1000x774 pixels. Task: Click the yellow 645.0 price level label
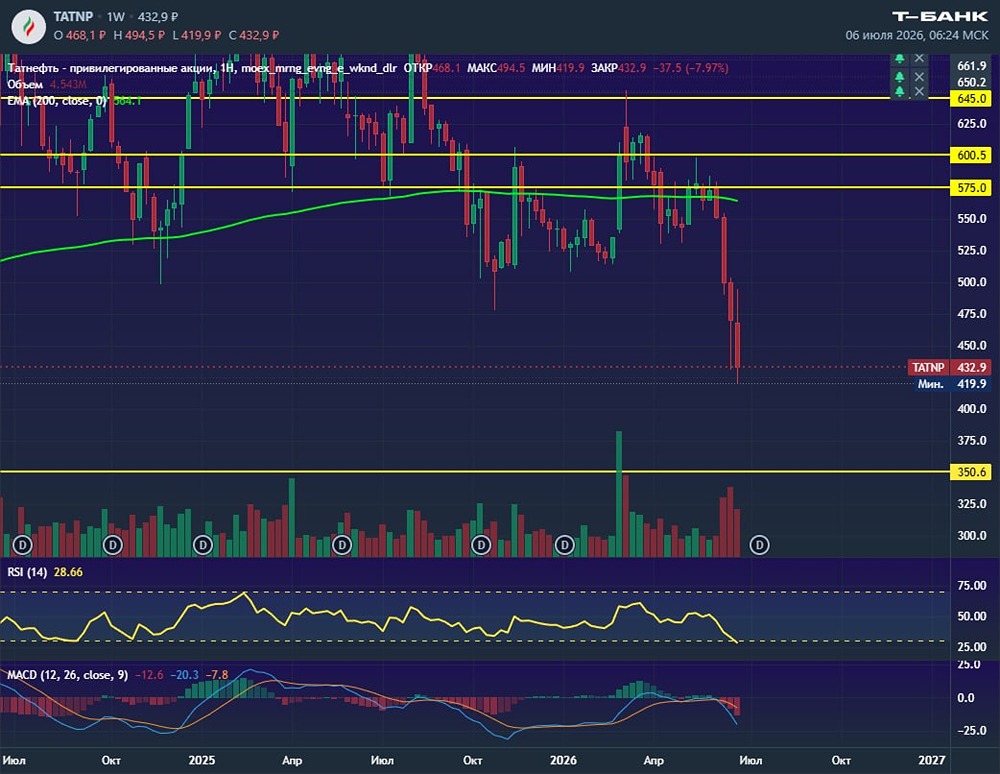tap(971, 99)
